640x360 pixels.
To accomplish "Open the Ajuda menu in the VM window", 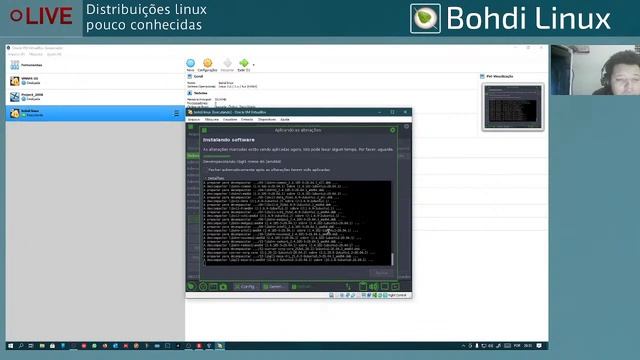I will [x=285, y=120].
